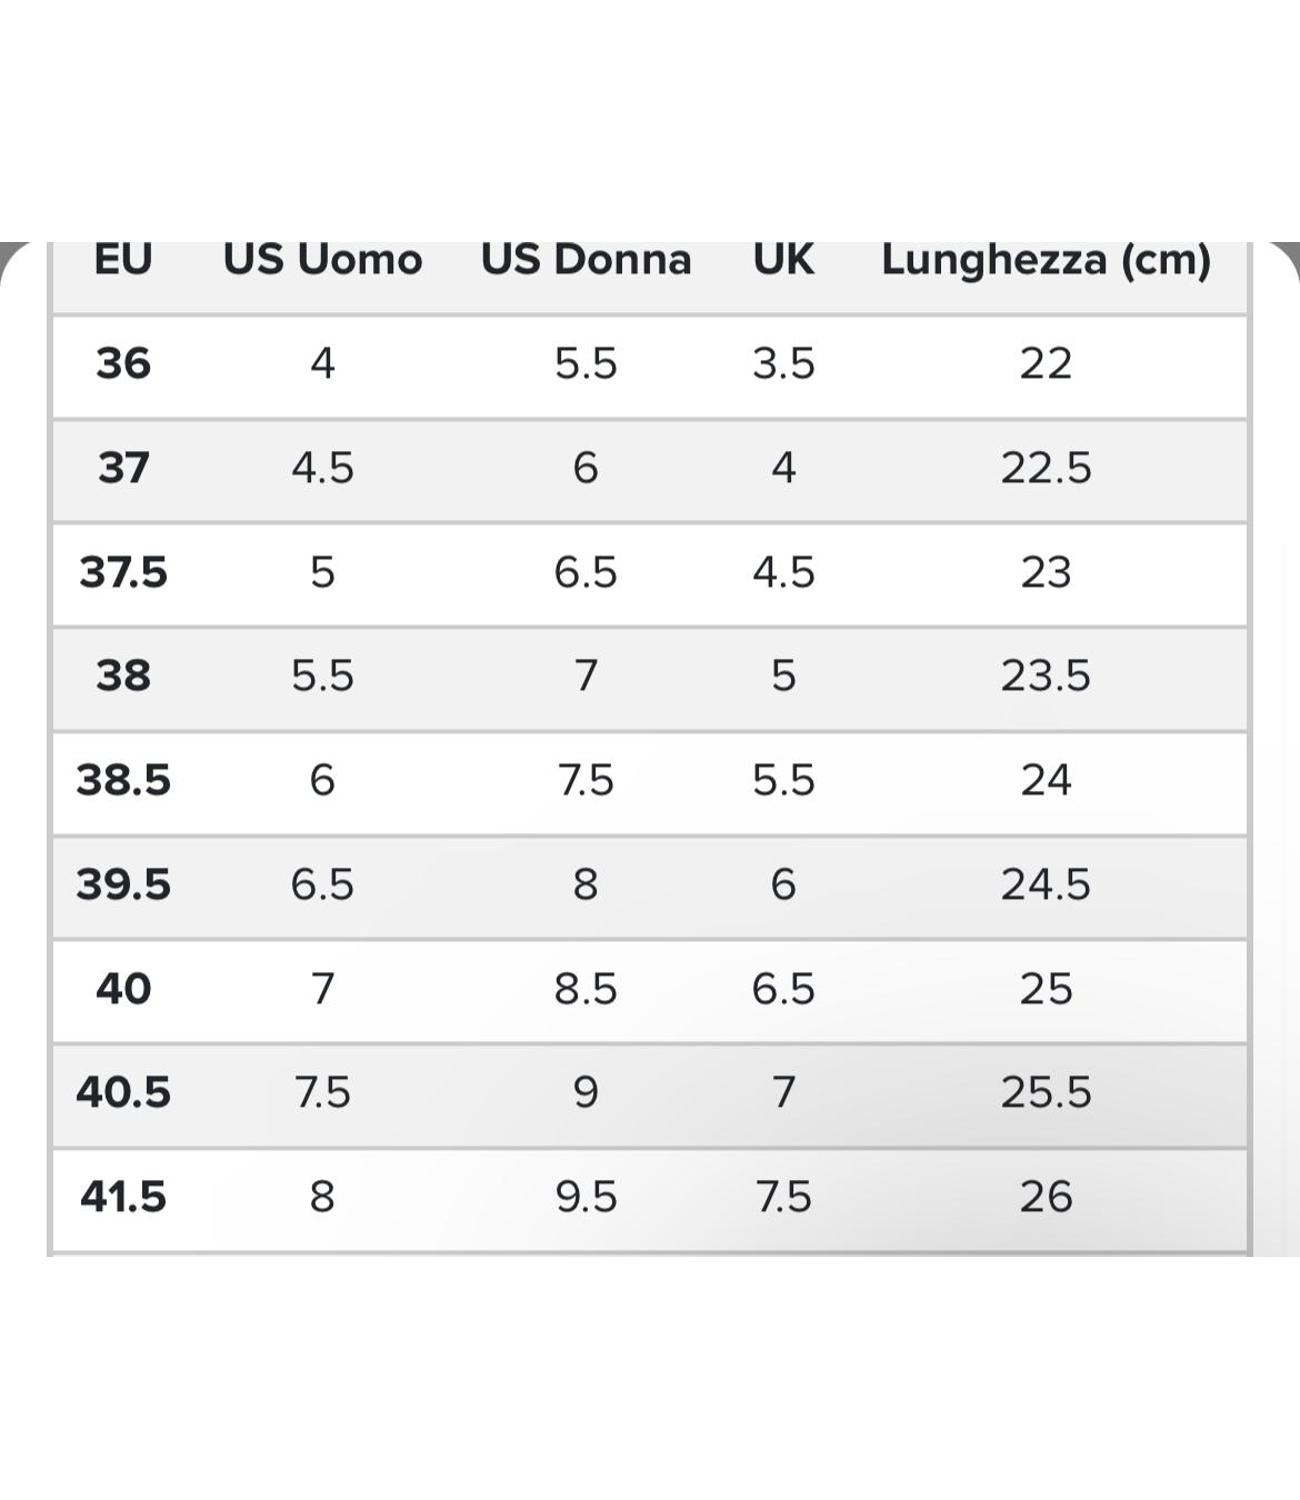This screenshot has width=1300, height=1500.
Task: Select EU size 41.5 row label
Action: coord(123,1196)
